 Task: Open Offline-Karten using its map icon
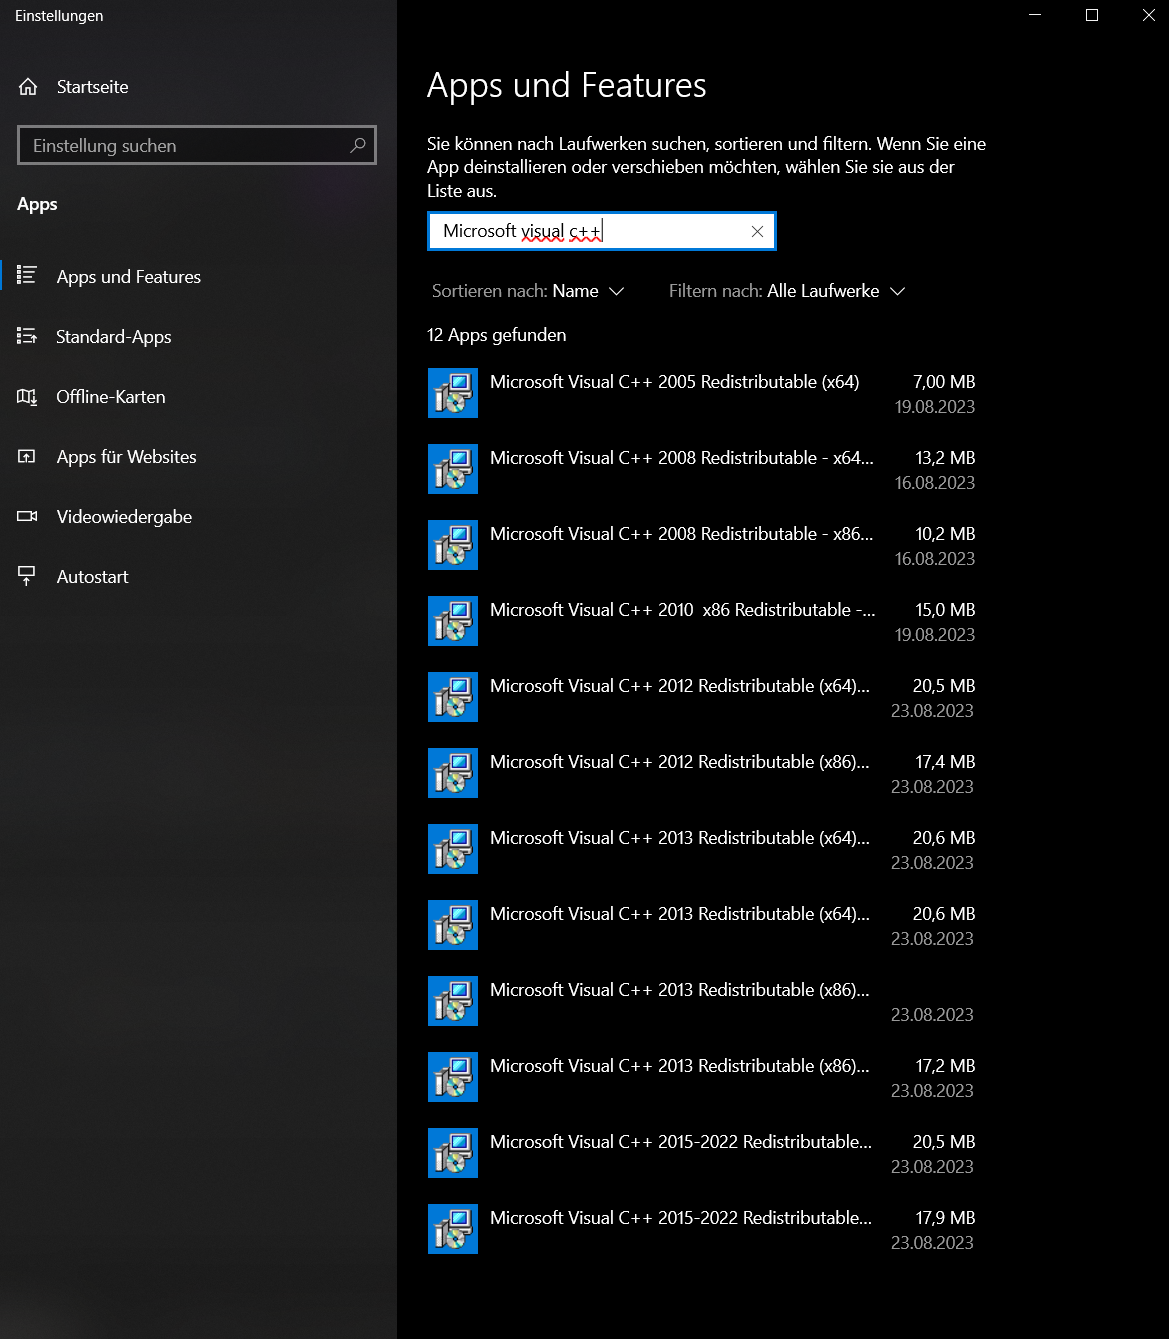pos(27,397)
